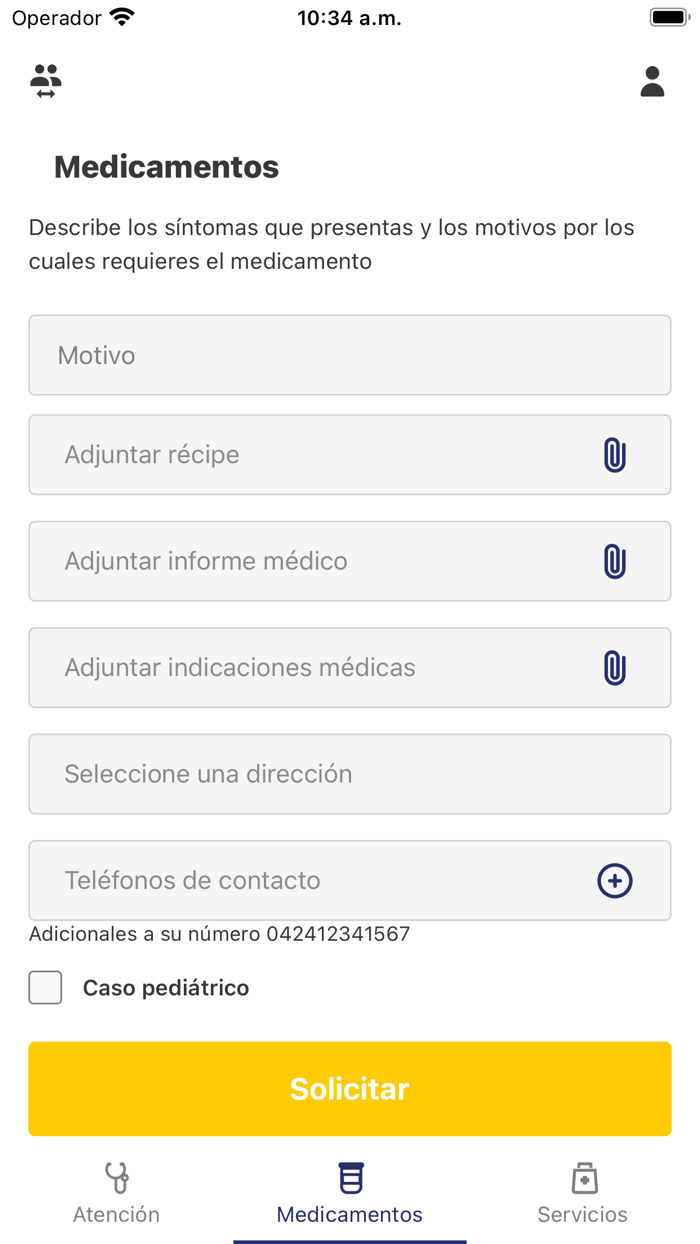Viewport: 700px width, 1244px height.
Task: Add another contact phone with the plus icon
Action: [616, 880]
